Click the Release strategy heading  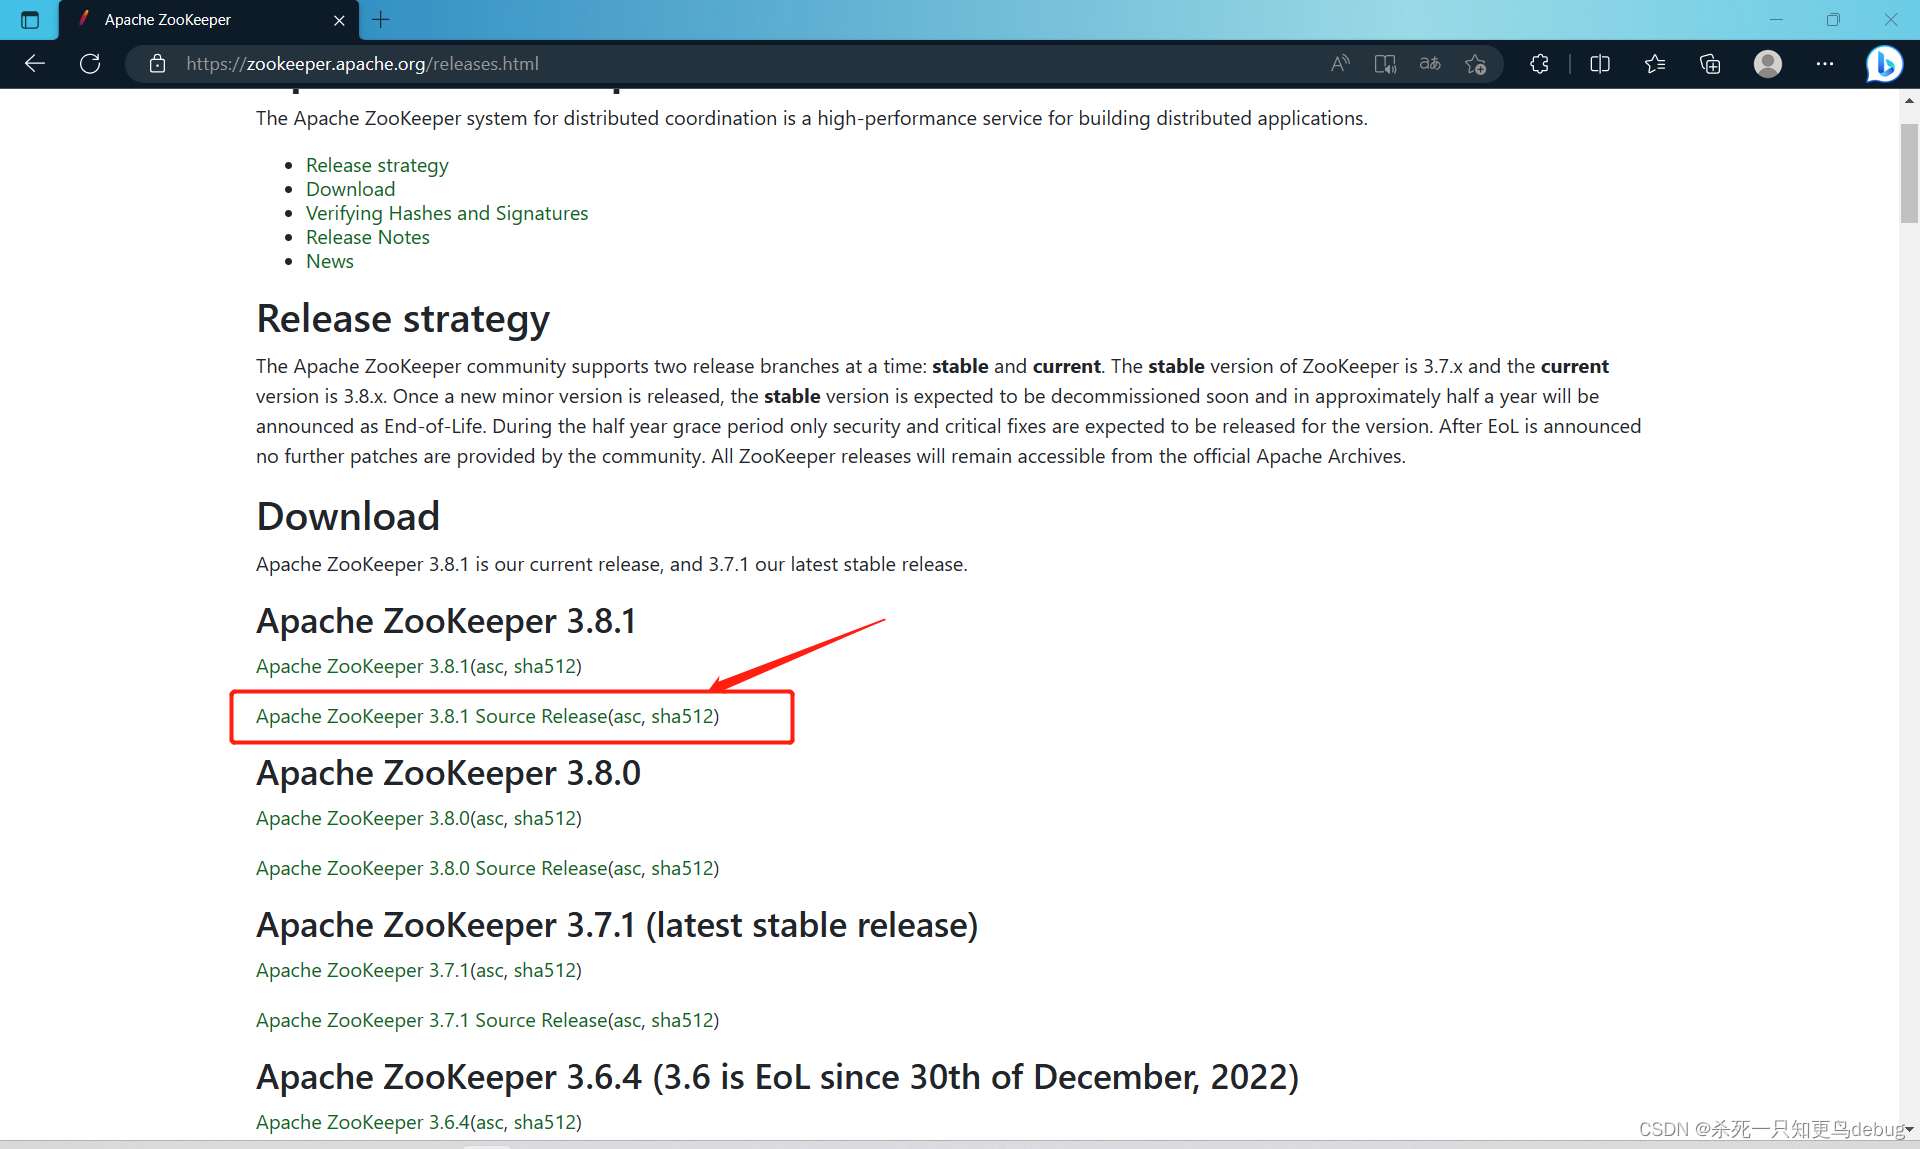pyautogui.click(x=403, y=319)
